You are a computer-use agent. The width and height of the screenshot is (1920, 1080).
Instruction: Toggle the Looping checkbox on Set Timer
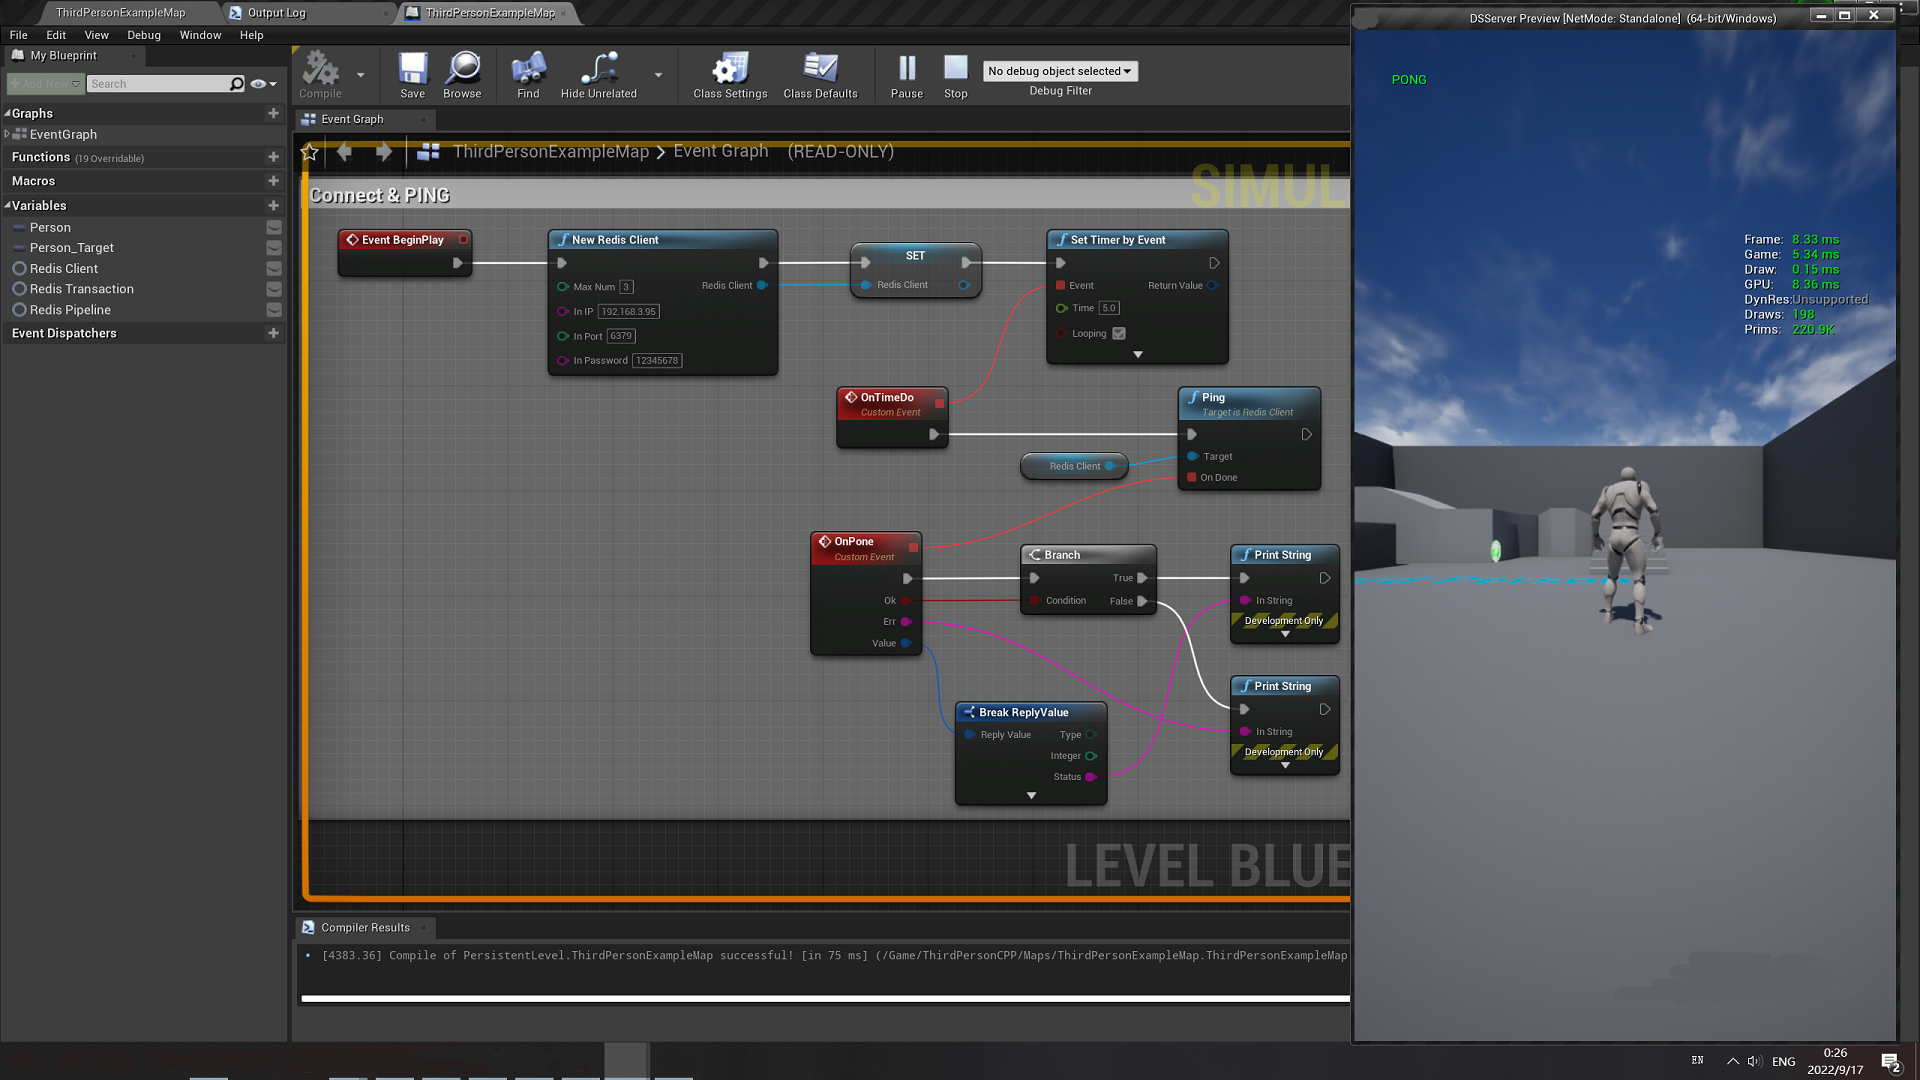[x=1119, y=334]
